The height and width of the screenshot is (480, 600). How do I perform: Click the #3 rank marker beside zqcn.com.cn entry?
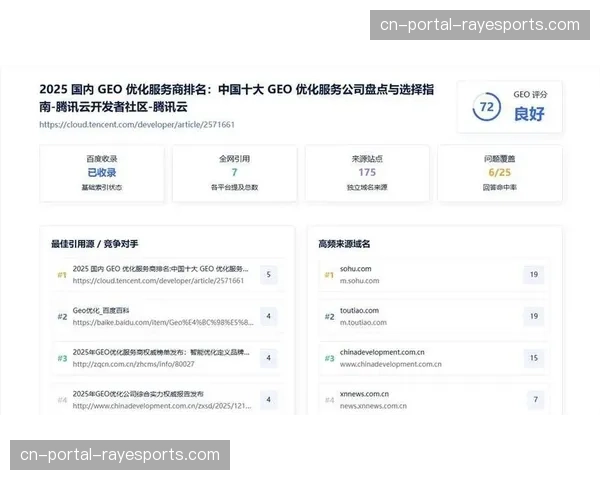coord(62,358)
